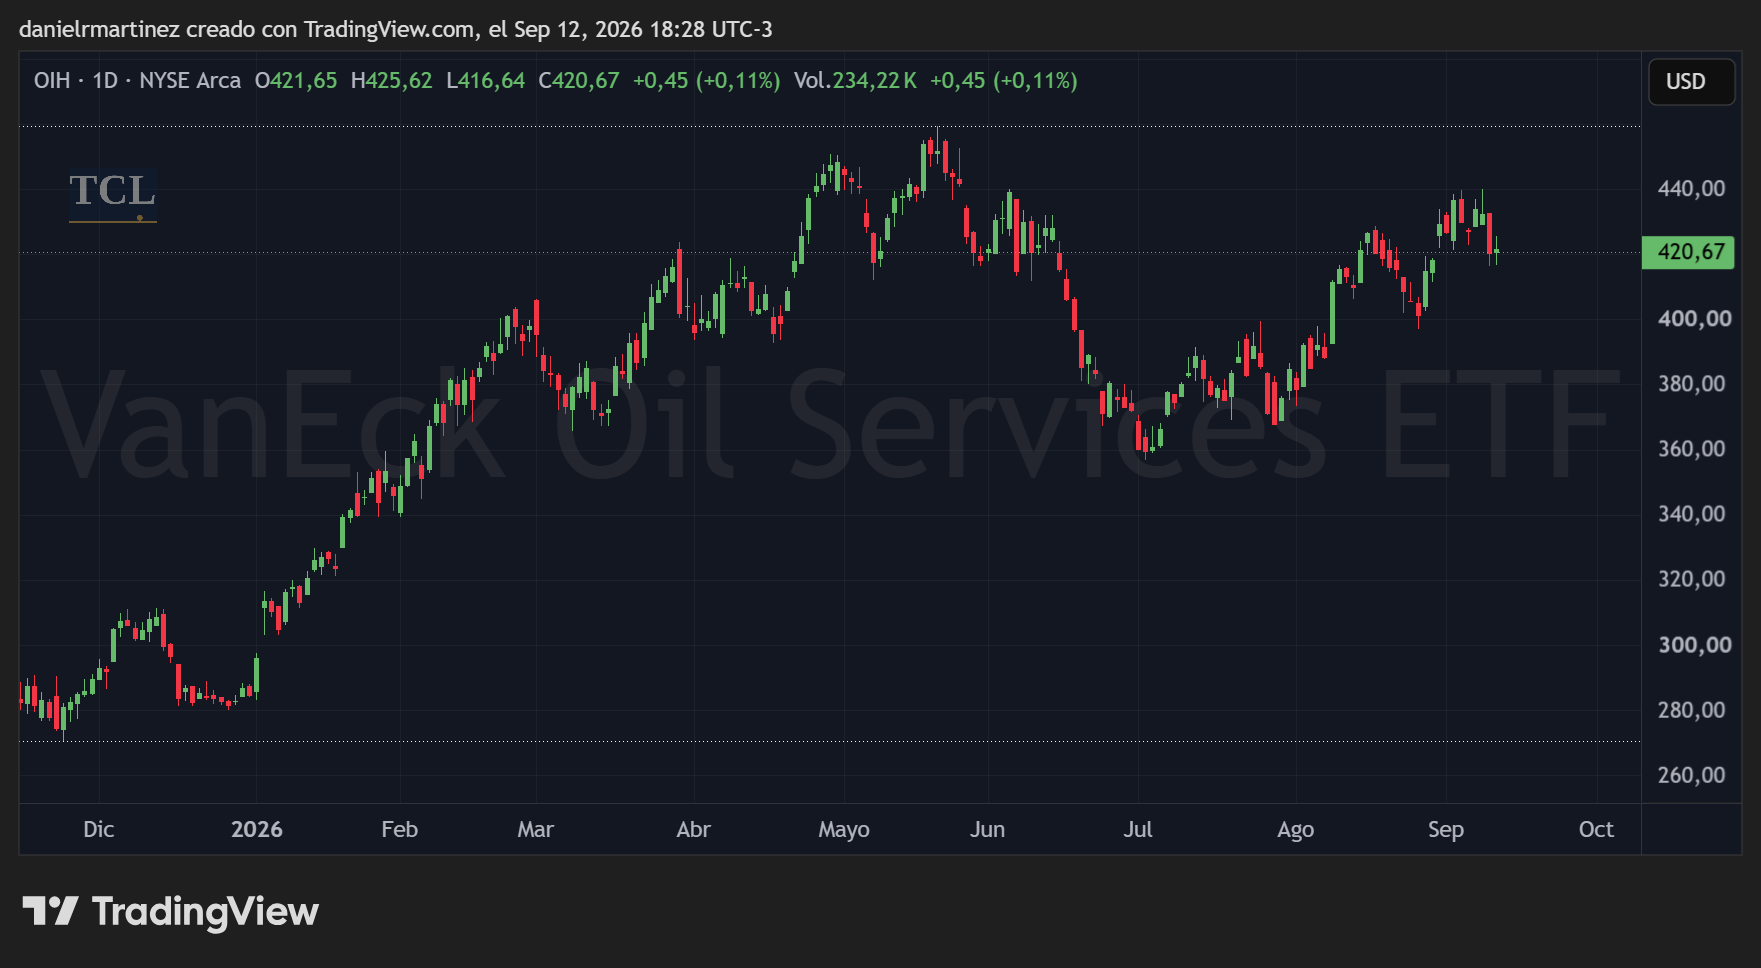Select the close value C420,67
Screen dimensions: 1761x968
(579, 81)
